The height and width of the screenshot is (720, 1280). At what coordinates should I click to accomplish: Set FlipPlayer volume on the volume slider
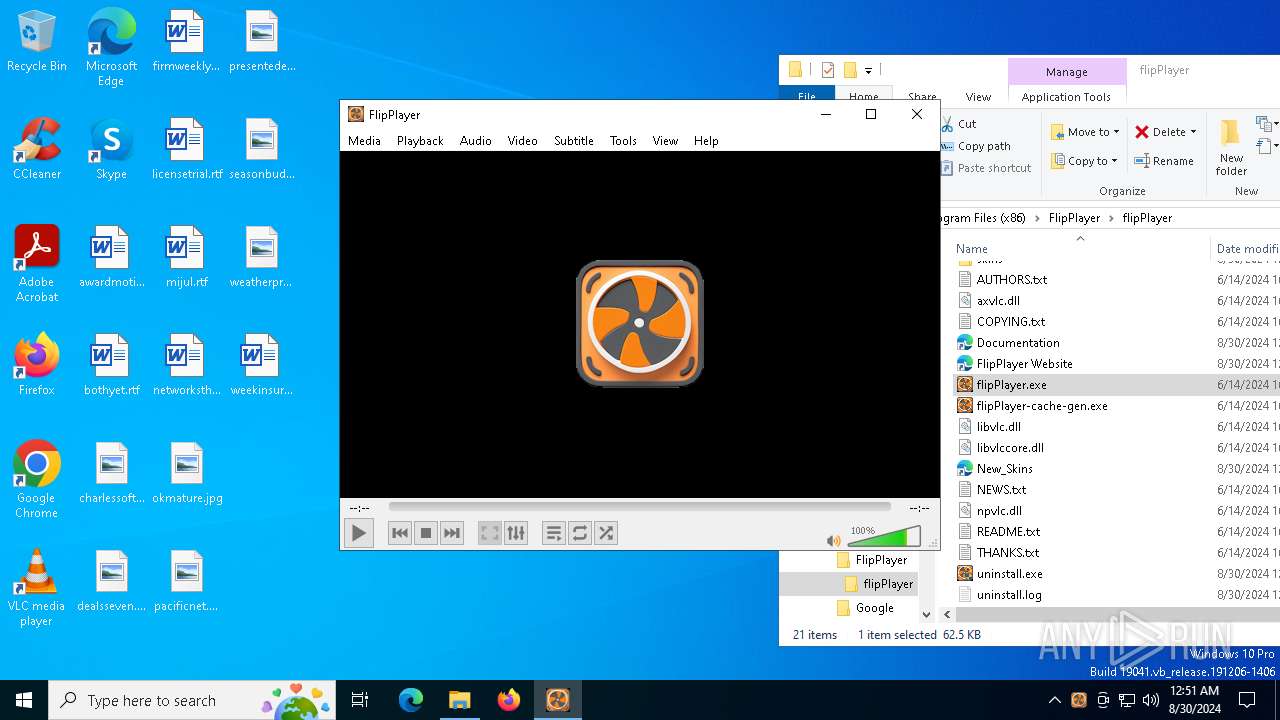pyautogui.click(x=884, y=537)
